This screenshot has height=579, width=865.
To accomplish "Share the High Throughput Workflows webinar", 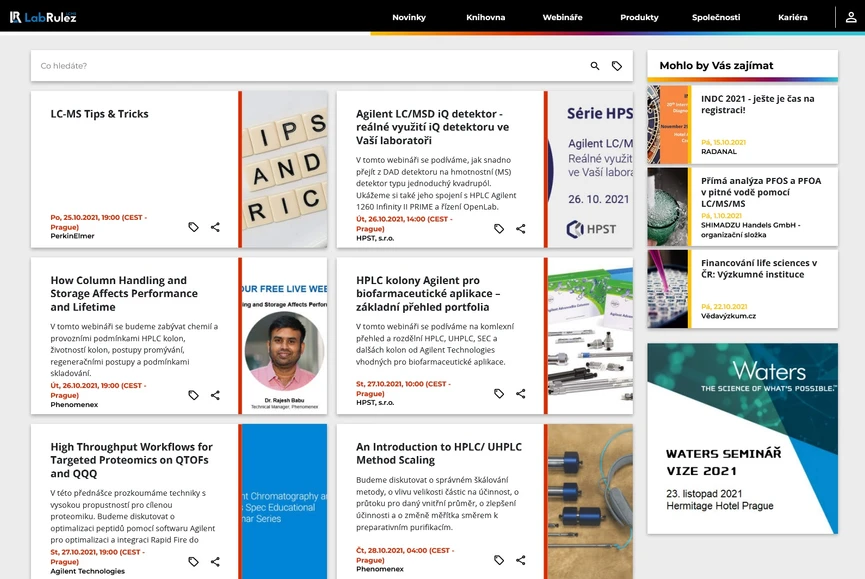I will (x=215, y=562).
